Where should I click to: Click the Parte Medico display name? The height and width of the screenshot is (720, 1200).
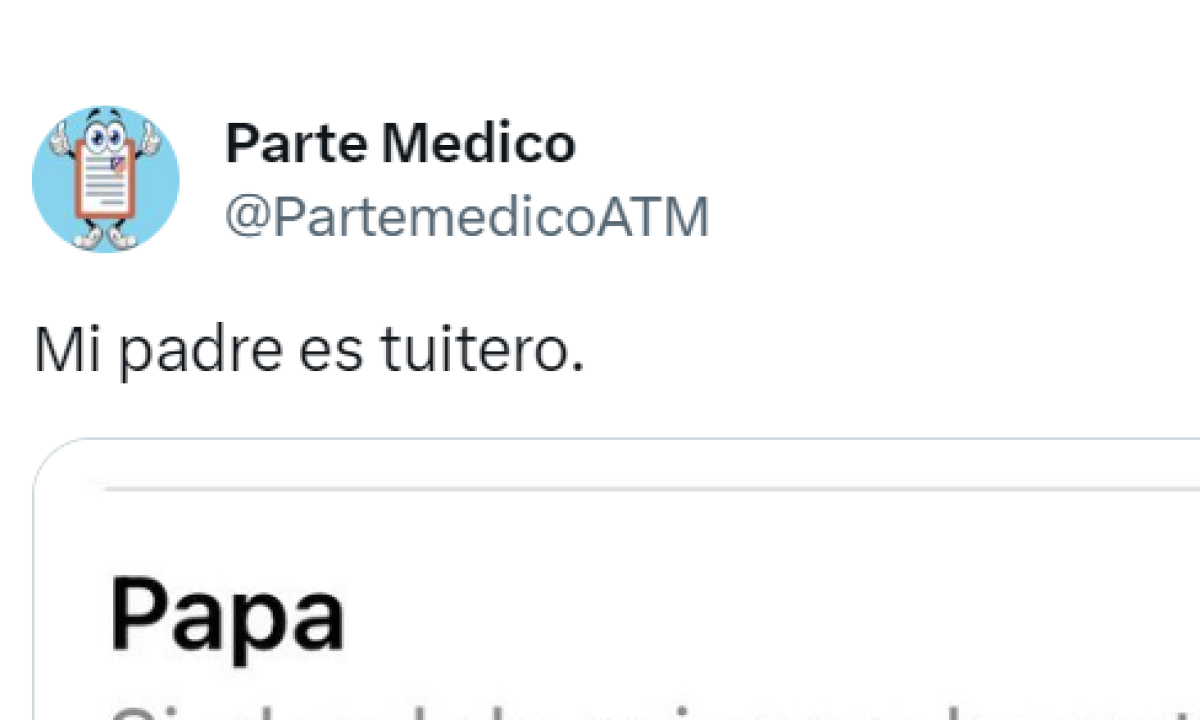[400, 143]
